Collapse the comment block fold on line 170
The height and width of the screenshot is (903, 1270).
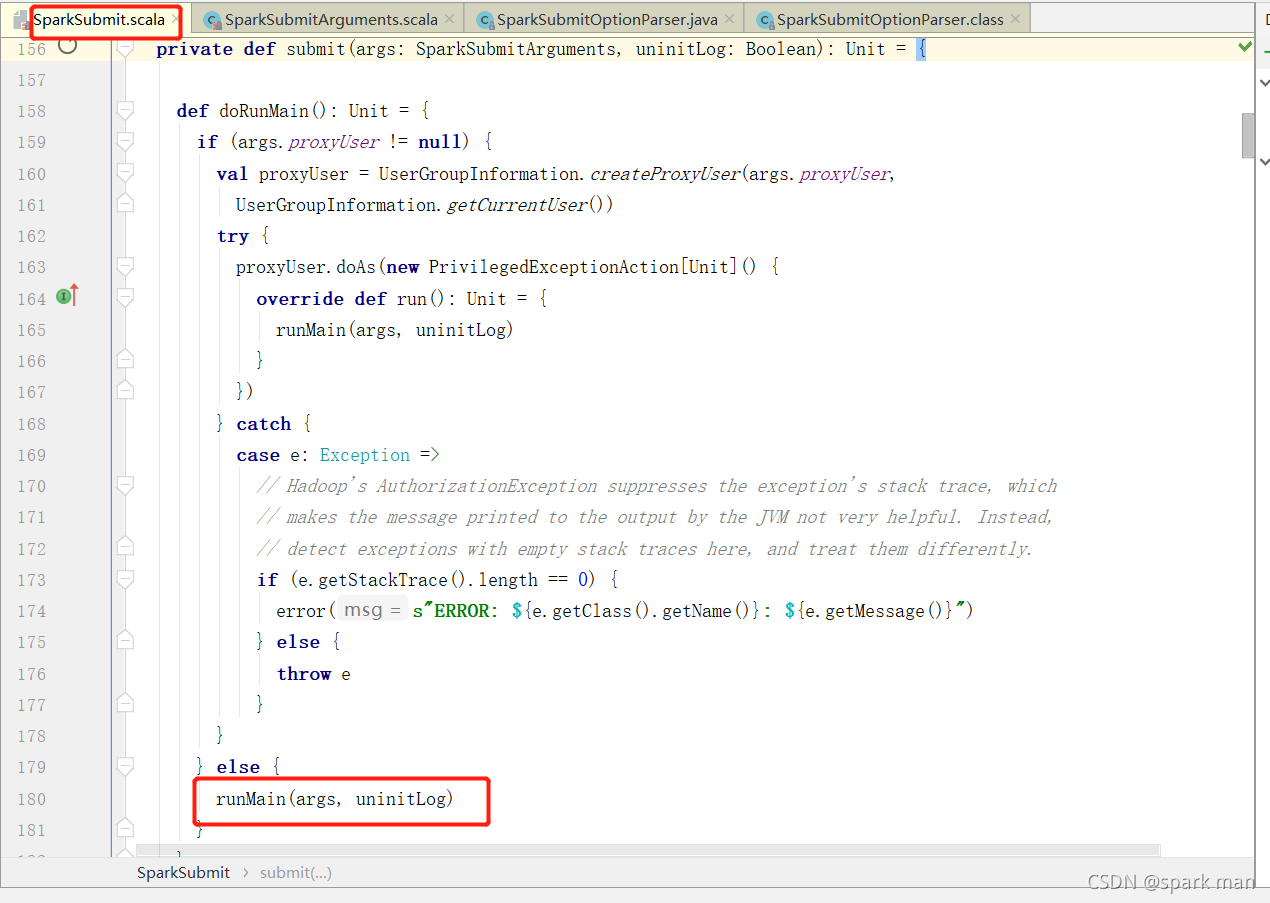click(125, 485)
